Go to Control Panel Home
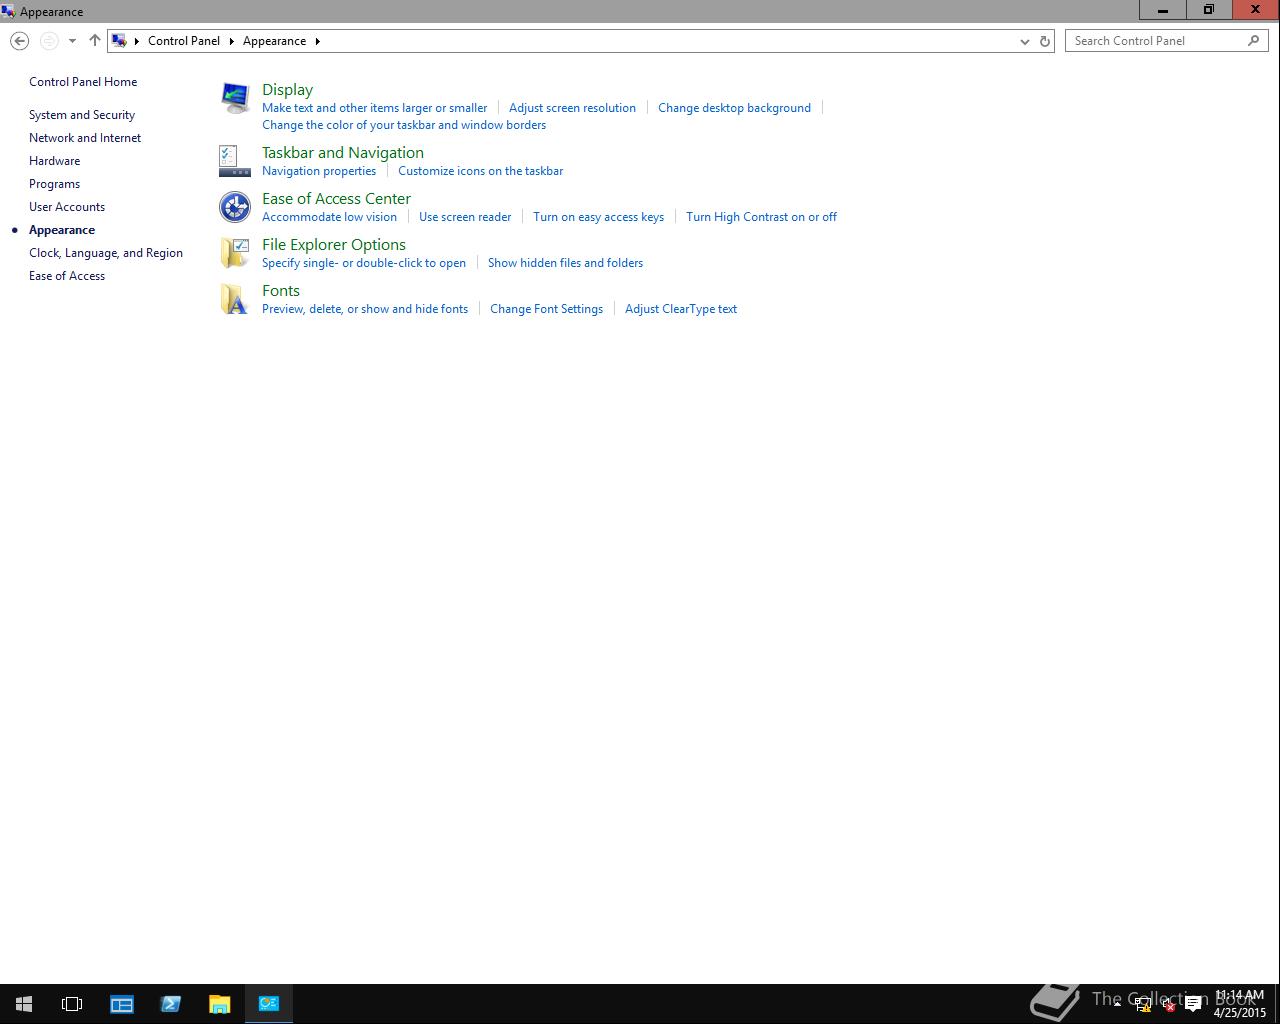 coord(83,82)
